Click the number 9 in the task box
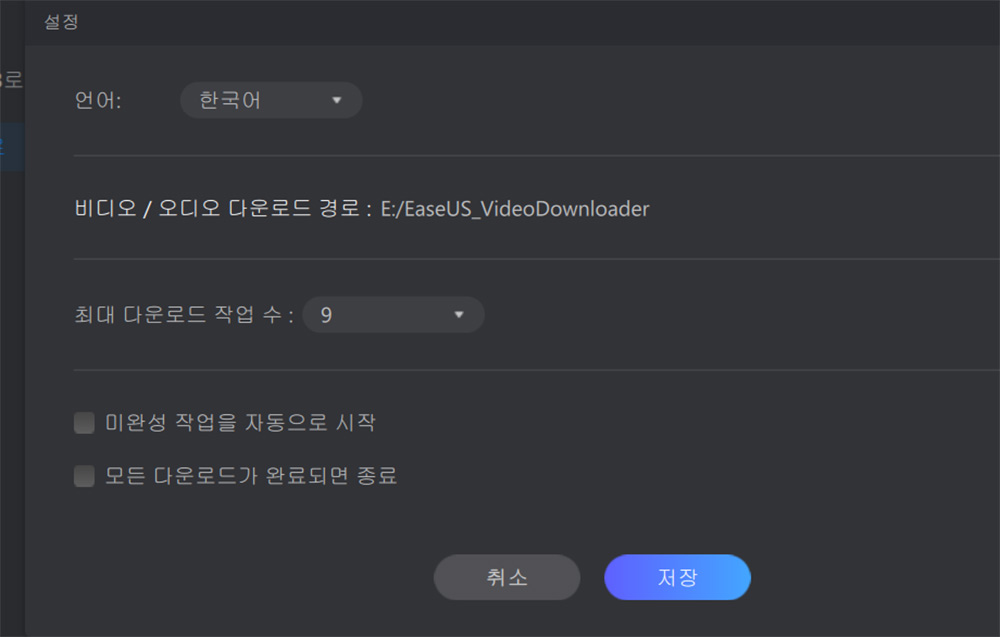 (x=326, y=315)
